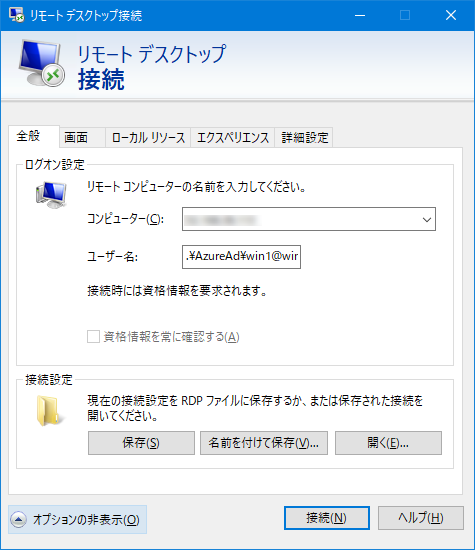The width and height of the screenshot is (475, 550).
Task: Go to the 詳細設定 tab
Action: (x=304, y=137)
